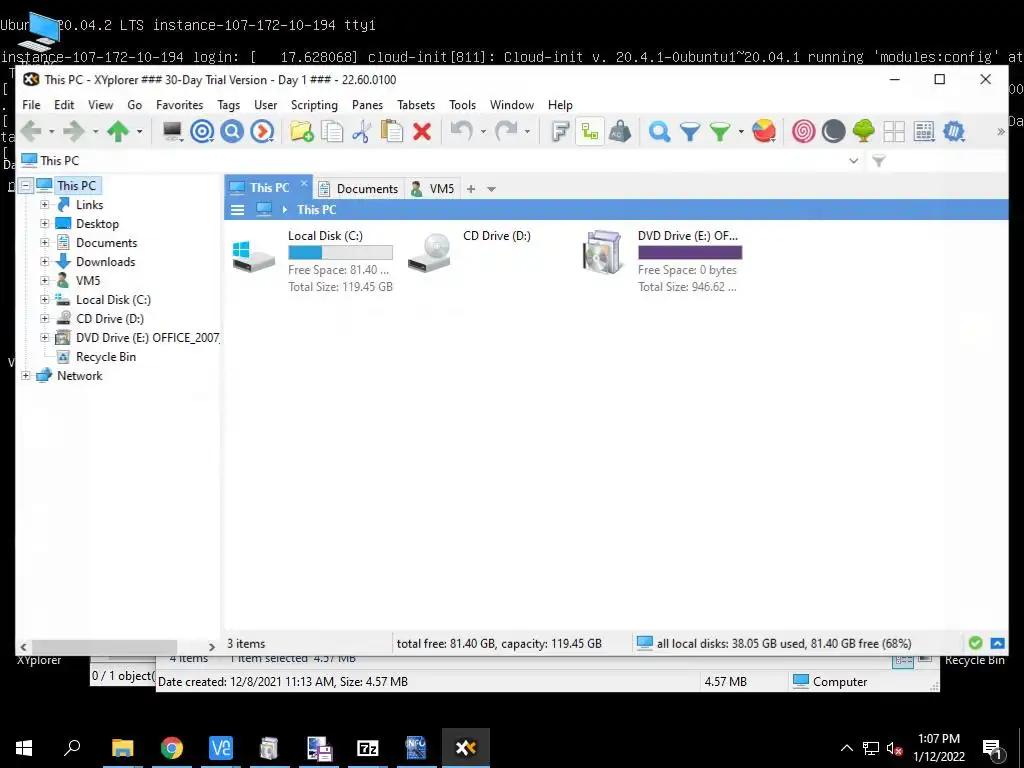Screen dimensions: 1024x768
Task: Open the Panes menu
Action: coord(367,104)
